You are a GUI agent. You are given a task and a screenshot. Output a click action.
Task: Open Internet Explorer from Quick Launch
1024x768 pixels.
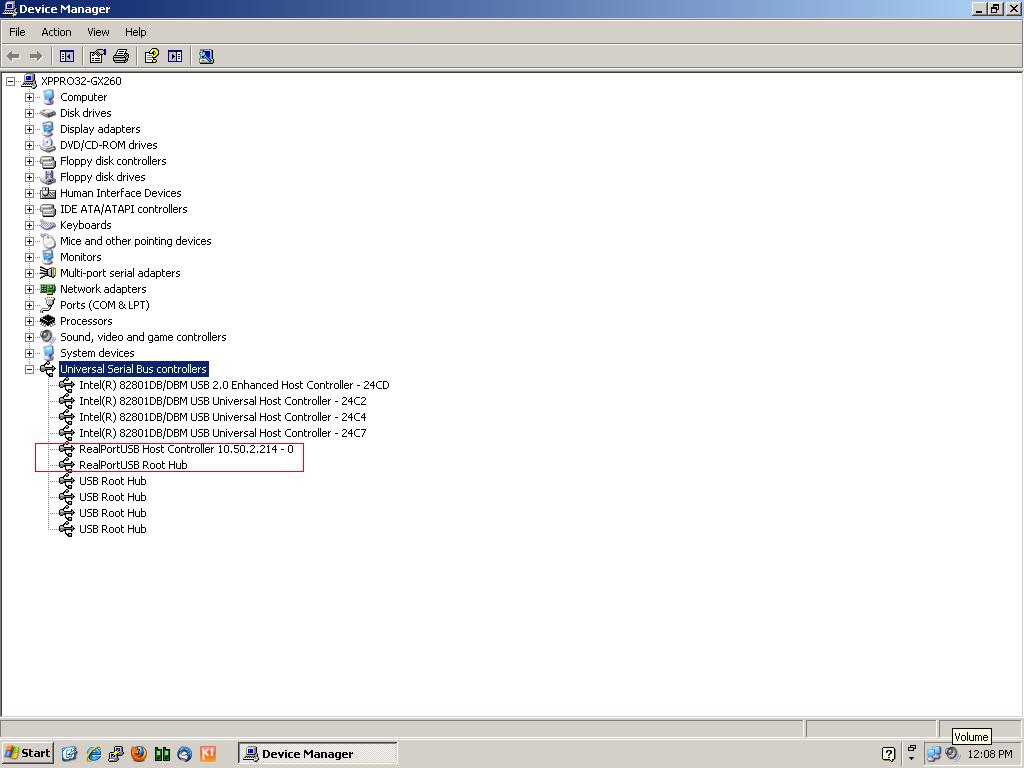click(93, 753)
